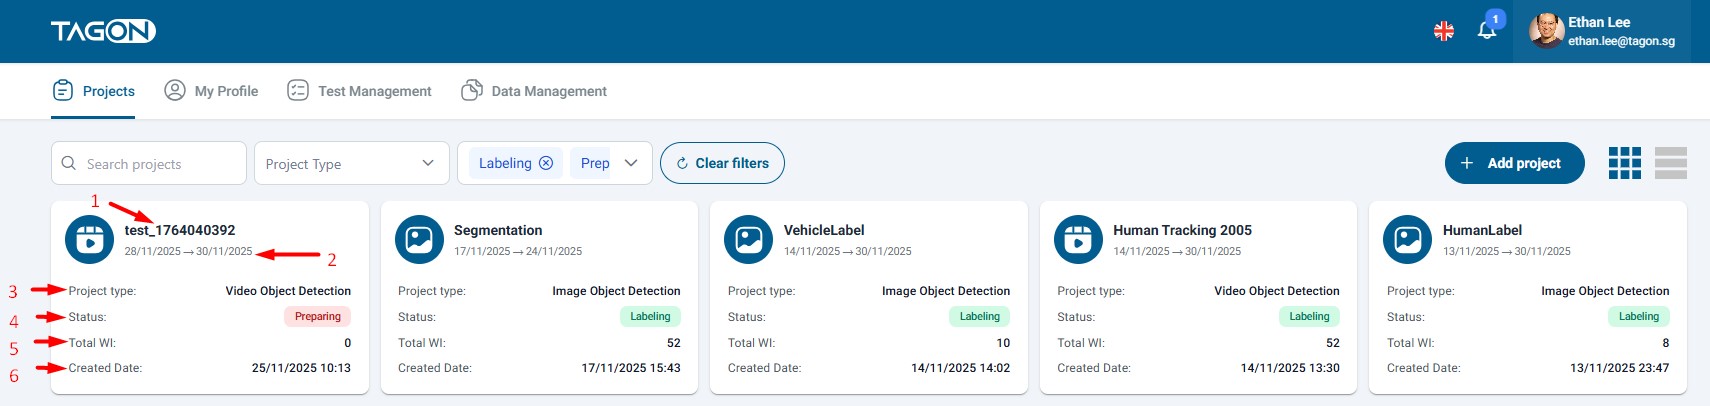Click the TAGON logo
1710x406 pixels.
click(103, 32)
